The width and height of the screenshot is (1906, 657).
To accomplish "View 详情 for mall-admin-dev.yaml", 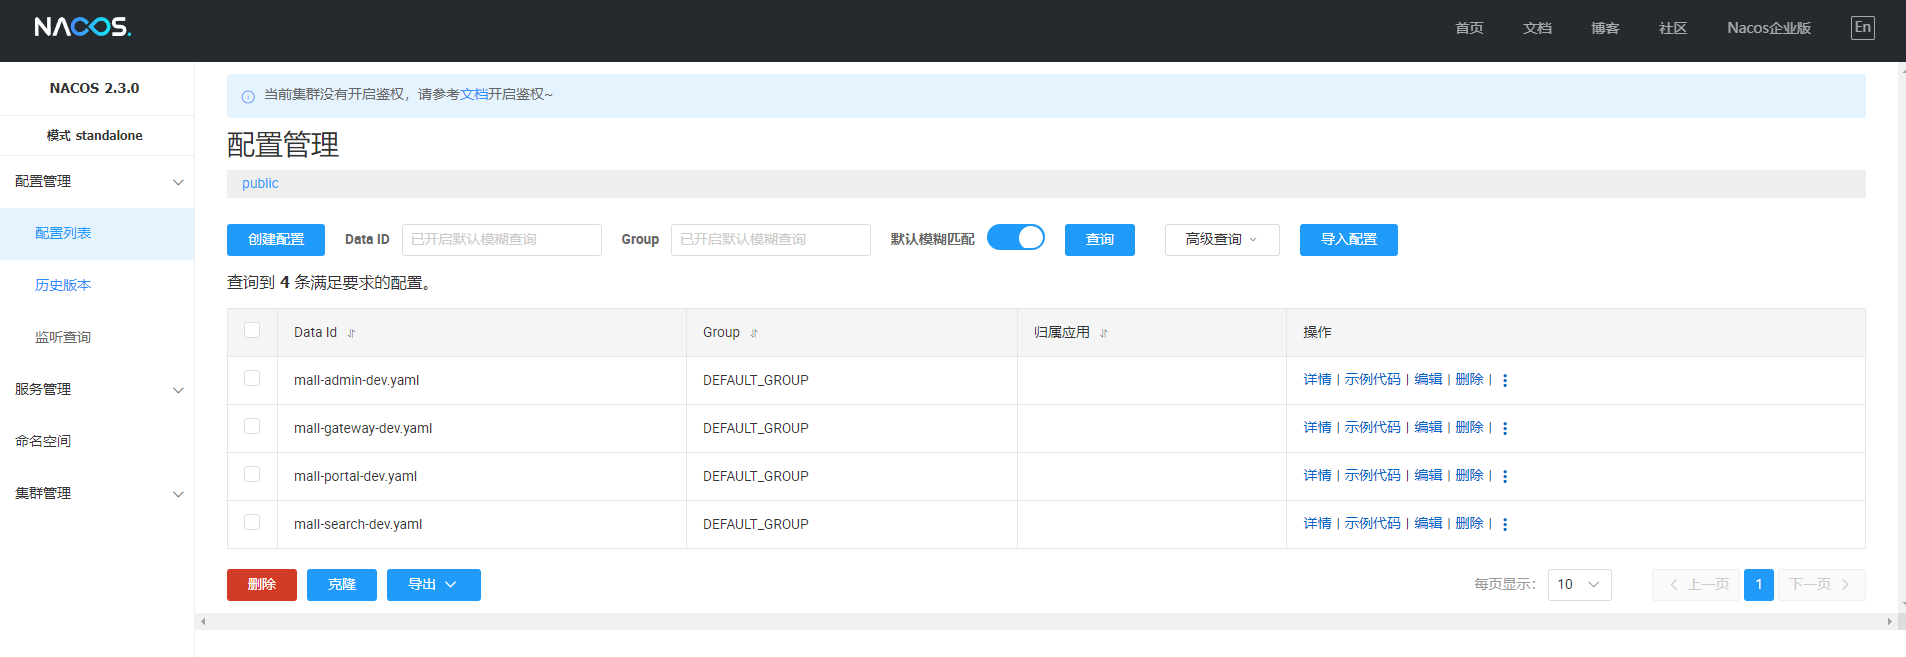I will [1317, 380].
